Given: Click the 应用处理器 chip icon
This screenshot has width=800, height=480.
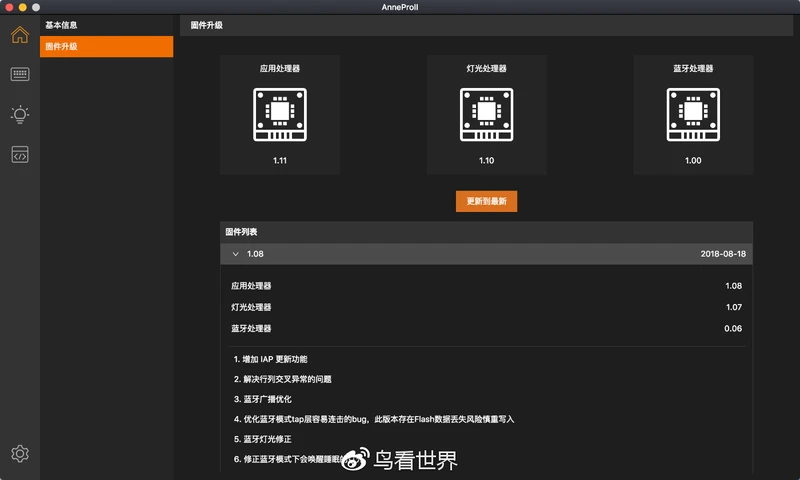Looking at the screenshot, I should tap(280, 114).
